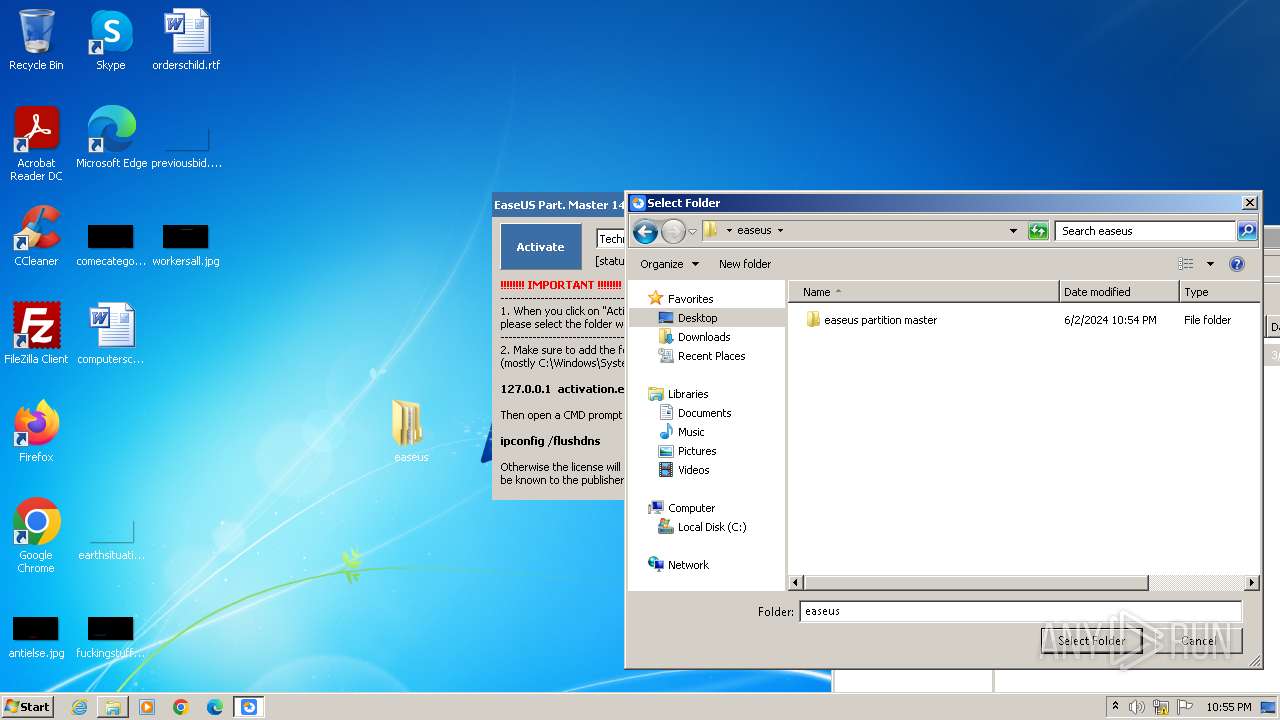The image size is (1280, 720).
Task: Select the computersc... Word document icon
Action: click(110, 334)
